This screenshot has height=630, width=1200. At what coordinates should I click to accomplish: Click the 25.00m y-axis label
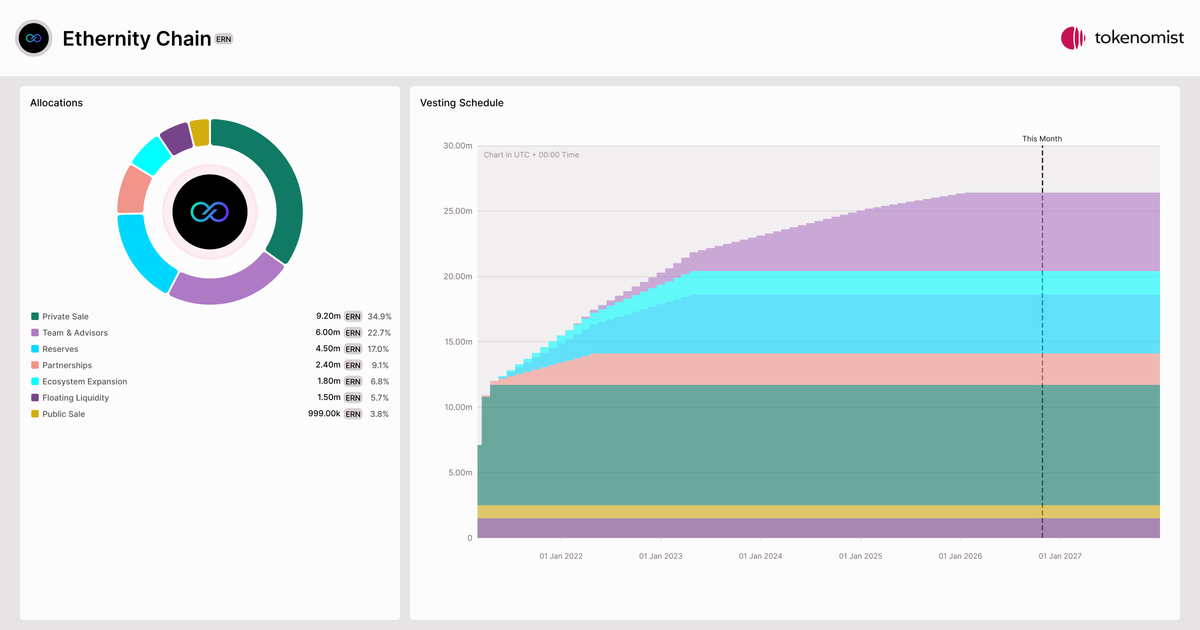[x=457, y=211]
